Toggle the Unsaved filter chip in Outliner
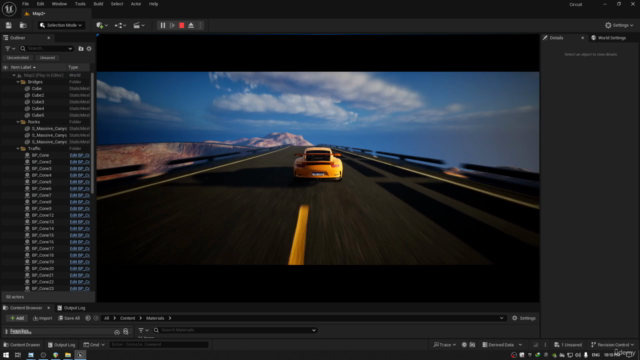 pos(47,58)
